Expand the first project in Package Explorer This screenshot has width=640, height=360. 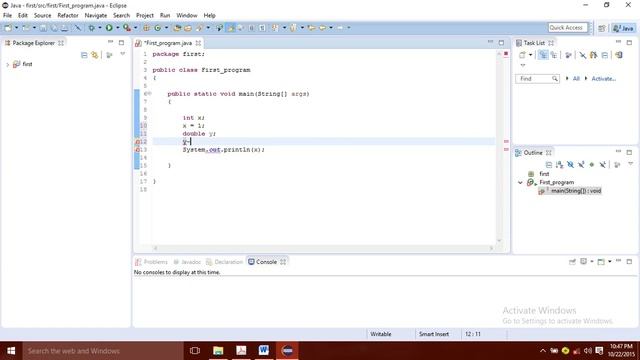pyautogui.click(x=7, y=64)
